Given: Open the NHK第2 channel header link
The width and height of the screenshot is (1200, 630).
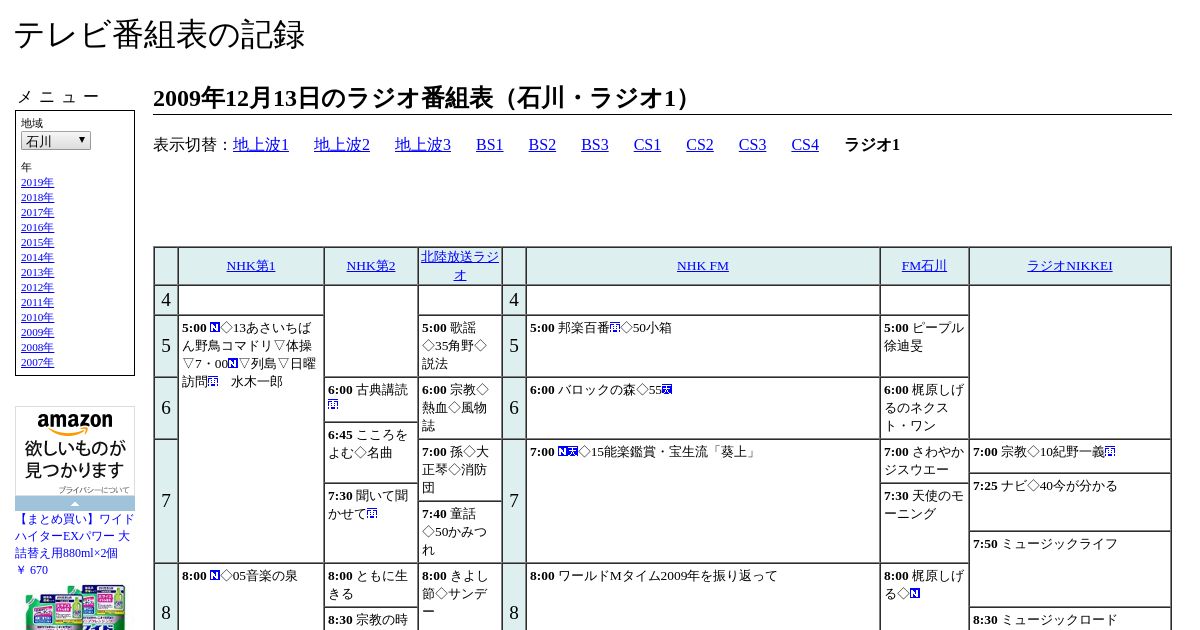Looking at the screenshot, I should click(371, 266).
